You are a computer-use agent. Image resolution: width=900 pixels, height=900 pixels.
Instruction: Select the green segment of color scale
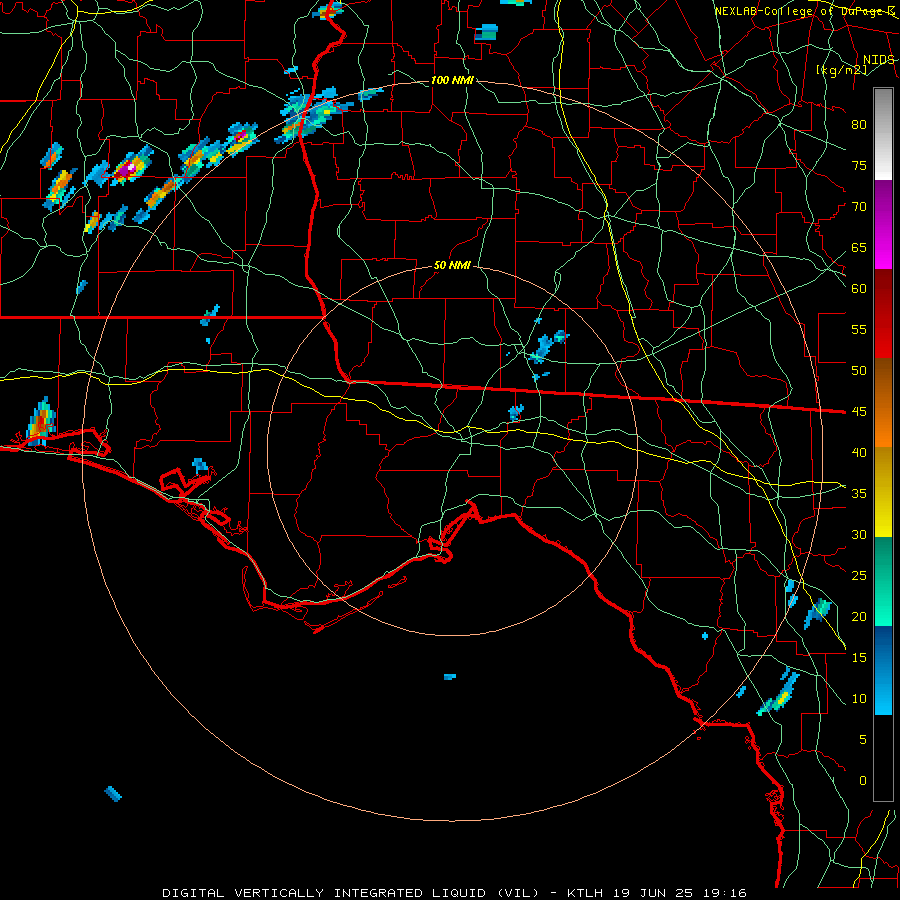point(883,581)
